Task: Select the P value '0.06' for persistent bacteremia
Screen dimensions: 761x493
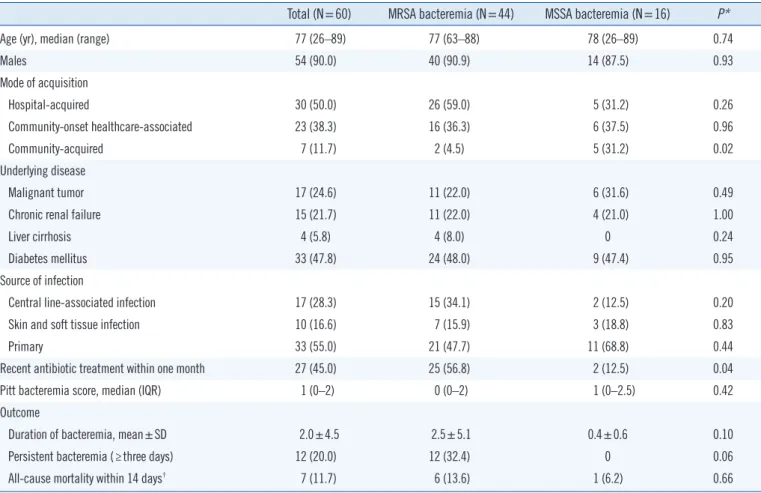Action: pyautogui.click(x=723, y=457)
